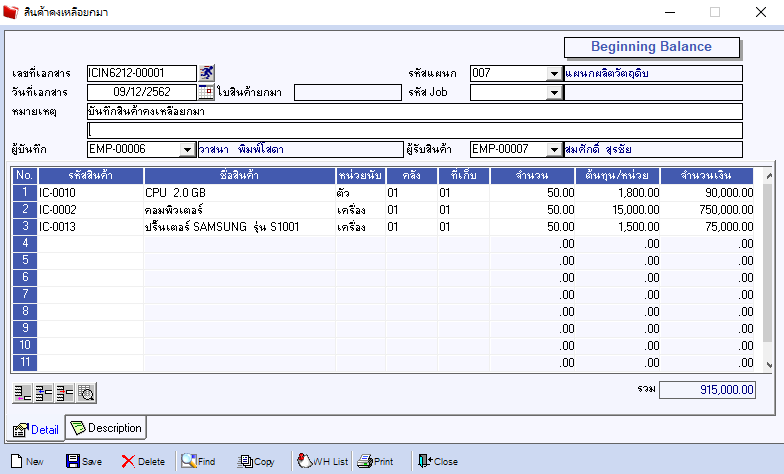The width and height of the screenshot is (784, 474).
Task: Click the 750,000.00 amount cell
Action: [707, 210]
